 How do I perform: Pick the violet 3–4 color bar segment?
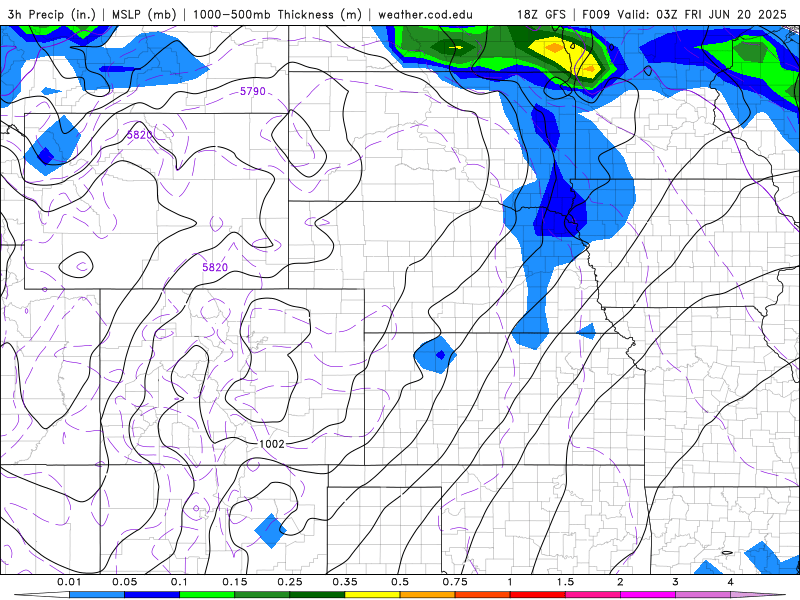tap(703, 595)
